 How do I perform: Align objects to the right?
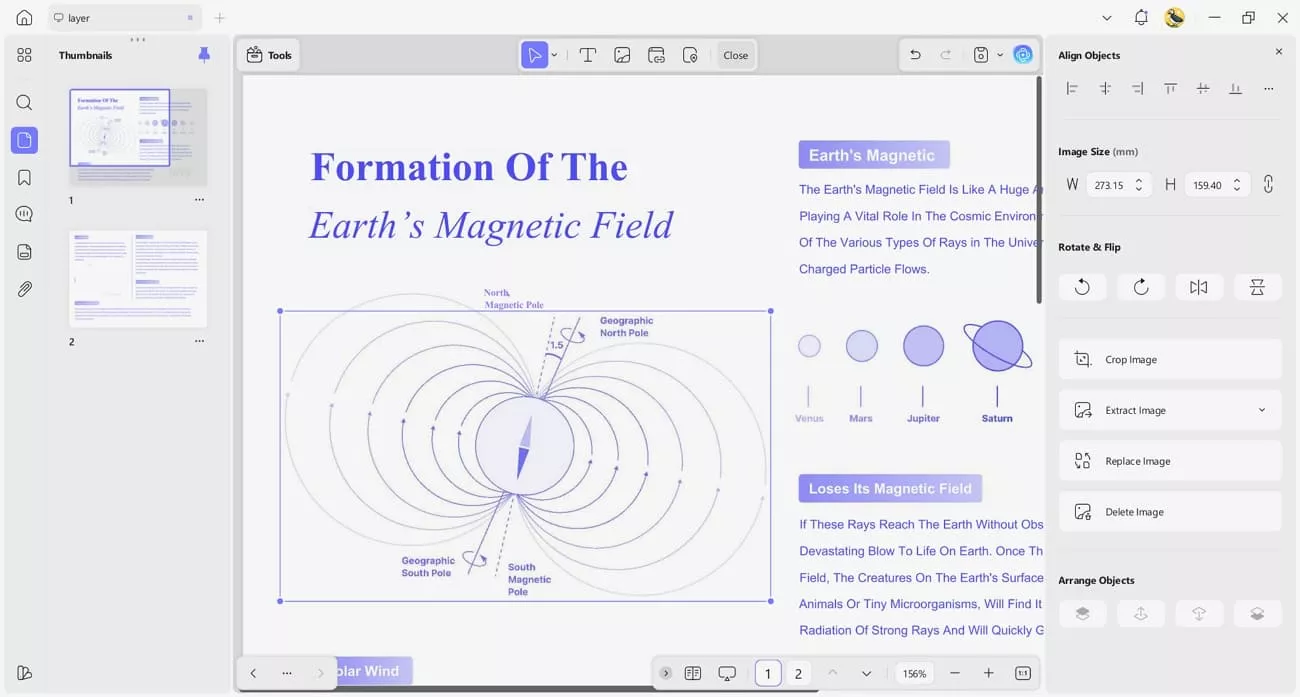(x=1137, y=89)
